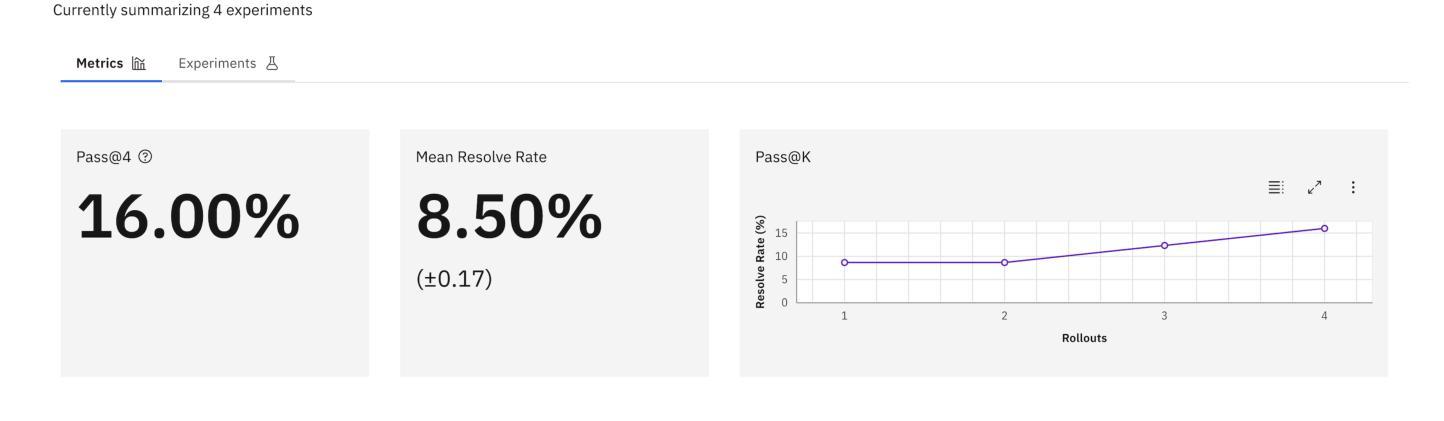Select the rollout 4 data point
Screen dimensions: 1444x421
(1324, 228)
